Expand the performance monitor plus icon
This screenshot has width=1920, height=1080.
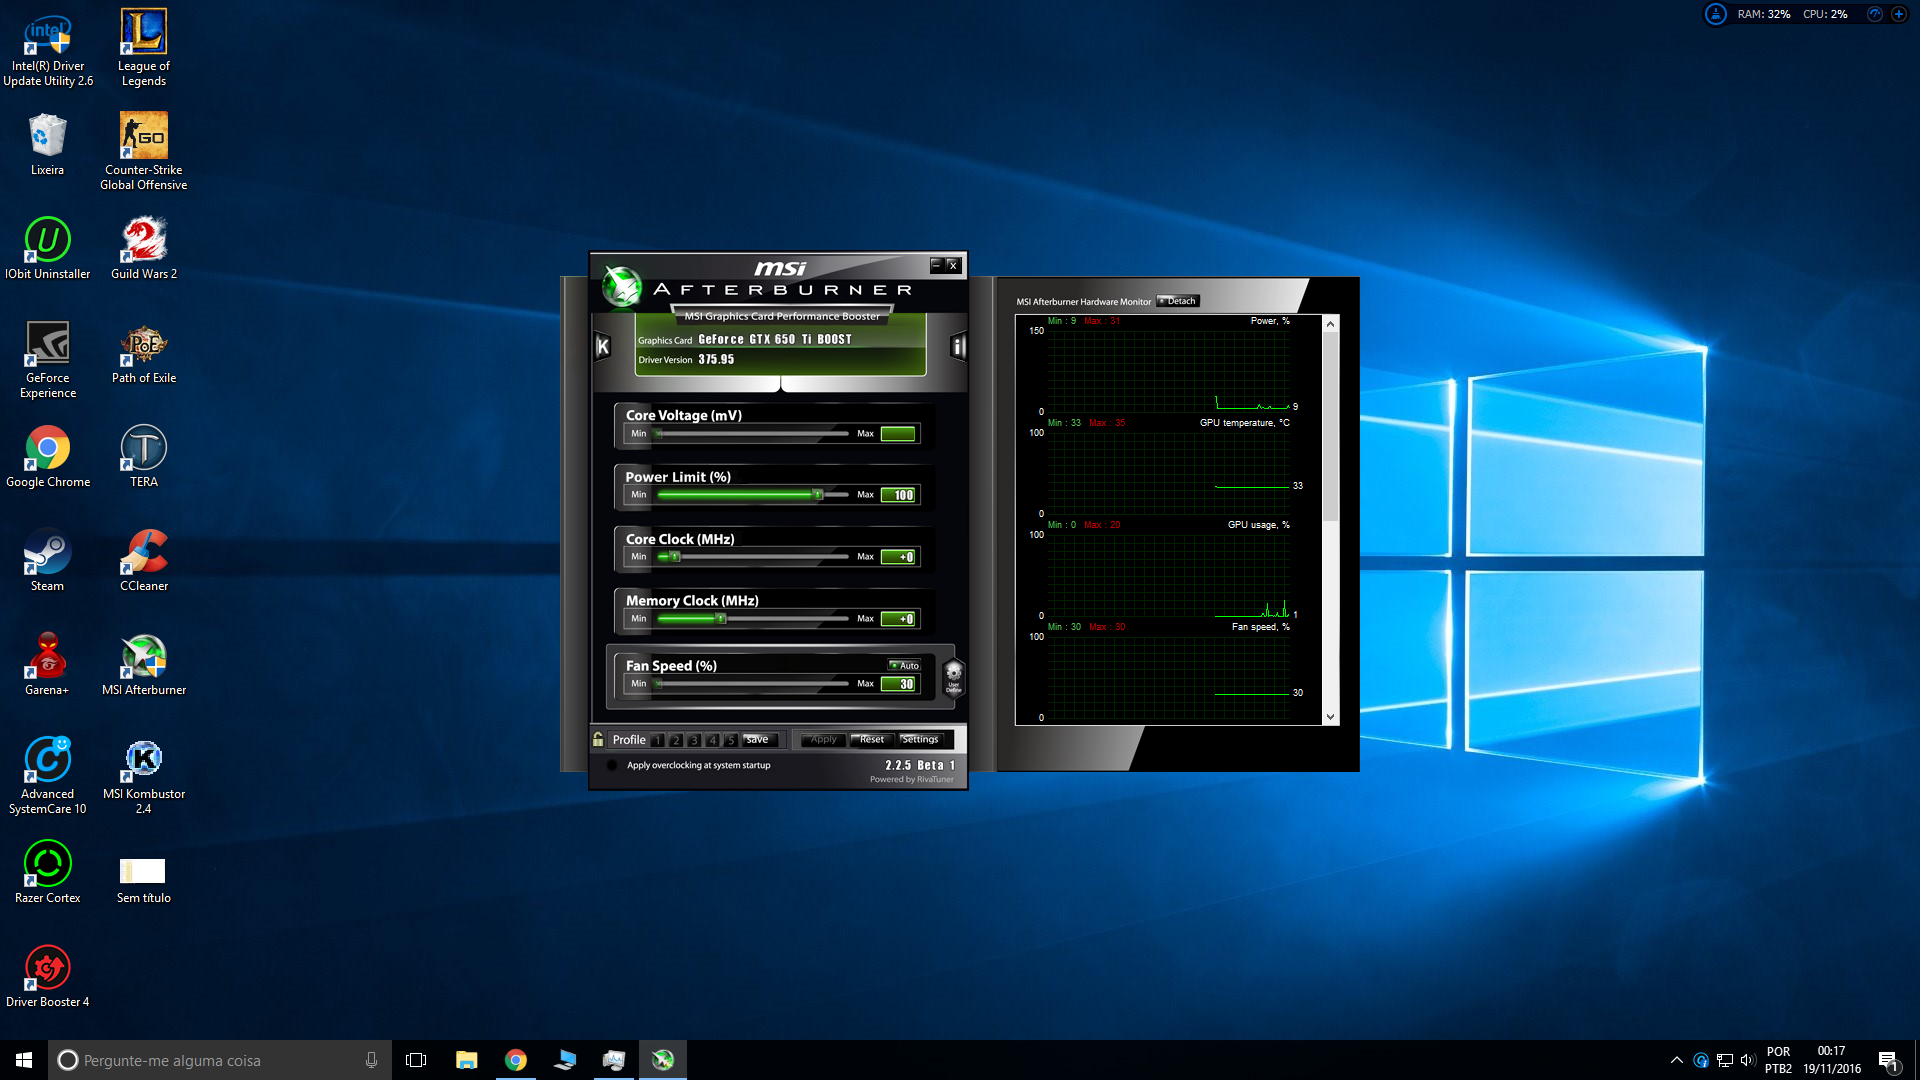pos(1898,14)
